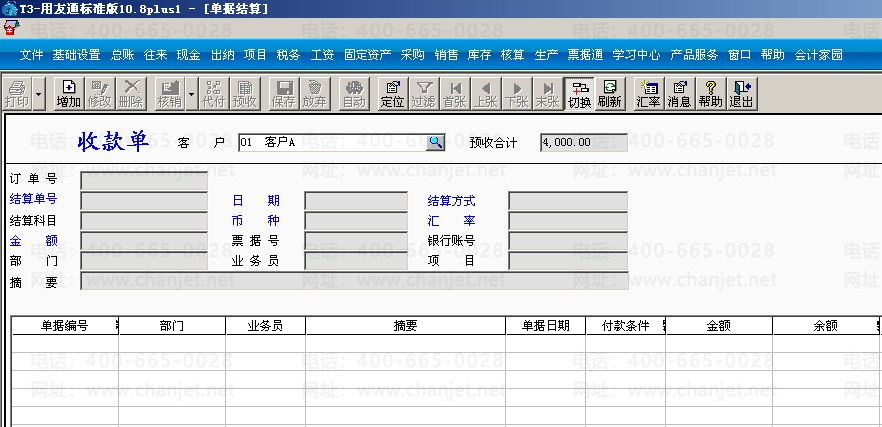Open the 现金 menu
The image size is (882, 427).
(188, 55)
